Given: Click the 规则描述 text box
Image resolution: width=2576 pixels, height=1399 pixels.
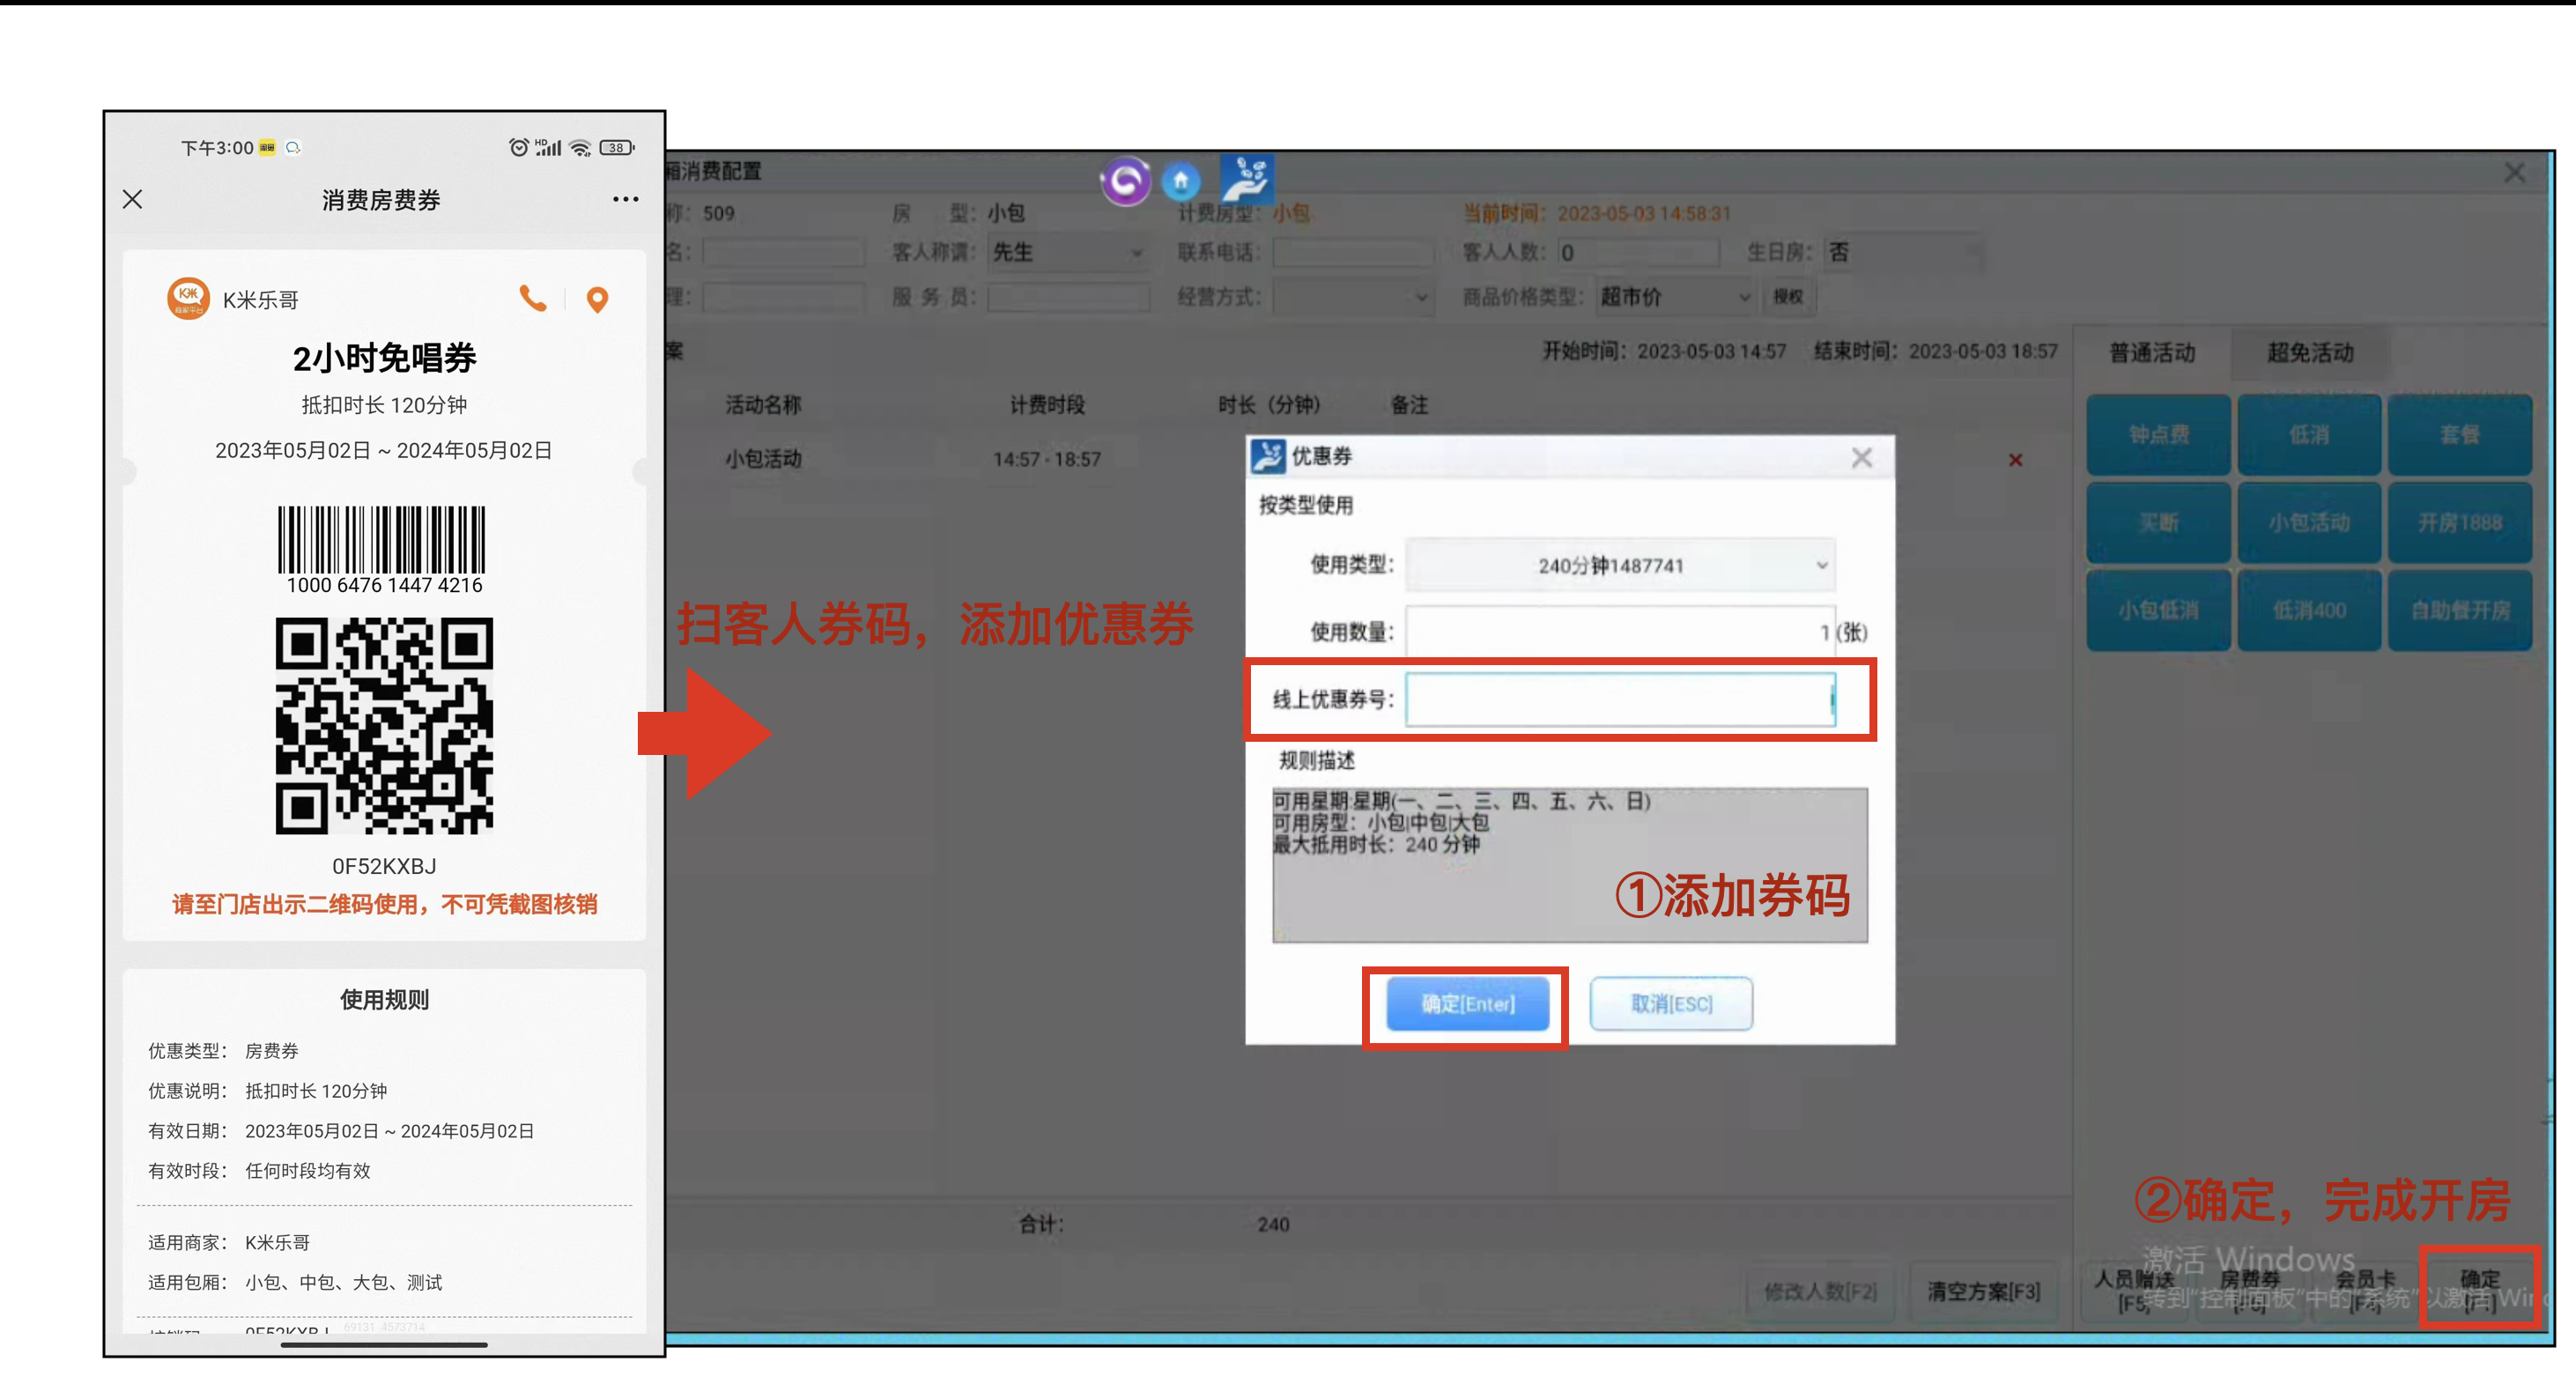Looking at the screenshot, I should pyautogui.click(x=1569, y=865).
